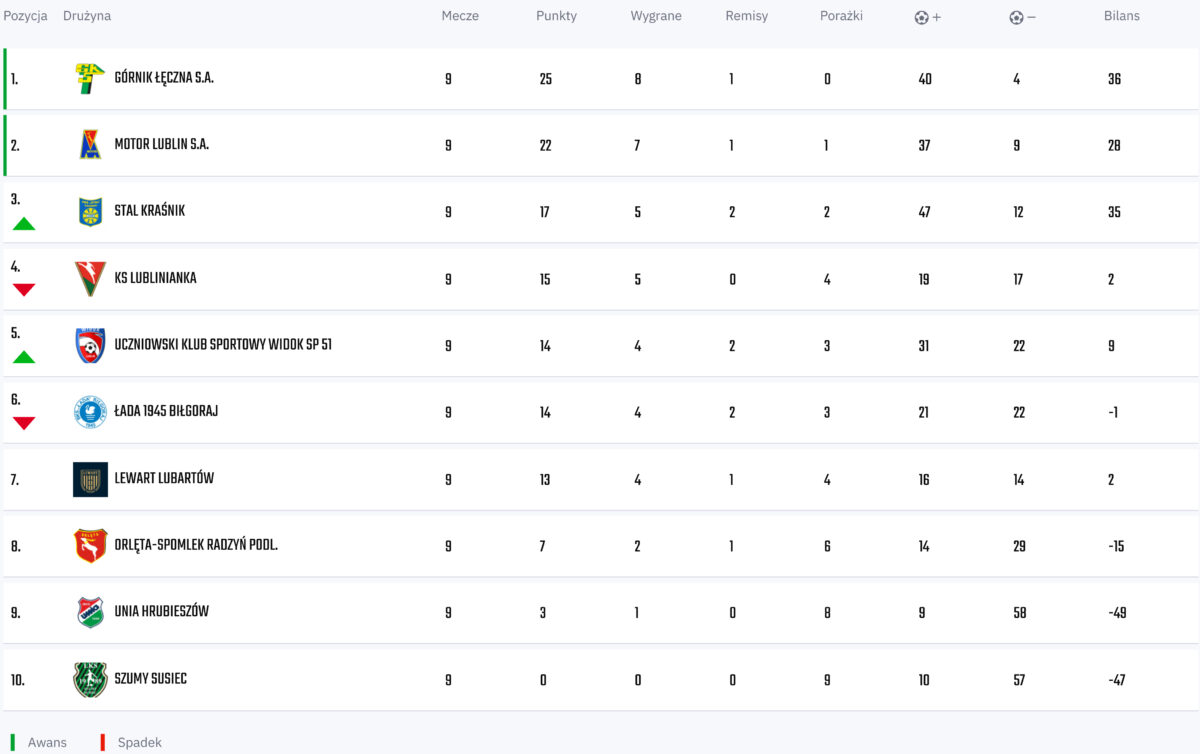Click the Porażki column header

[841, 16]
